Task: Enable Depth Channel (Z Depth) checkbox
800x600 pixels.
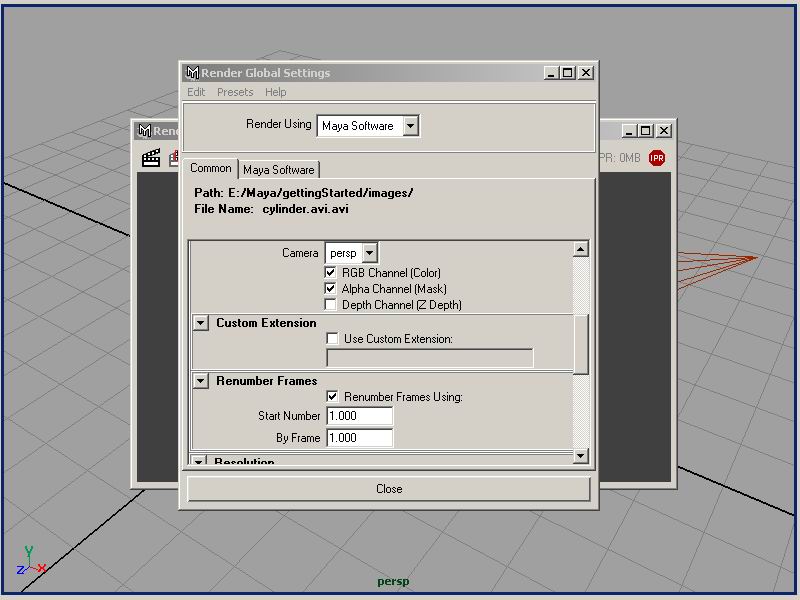Action: tap(331, 305)
